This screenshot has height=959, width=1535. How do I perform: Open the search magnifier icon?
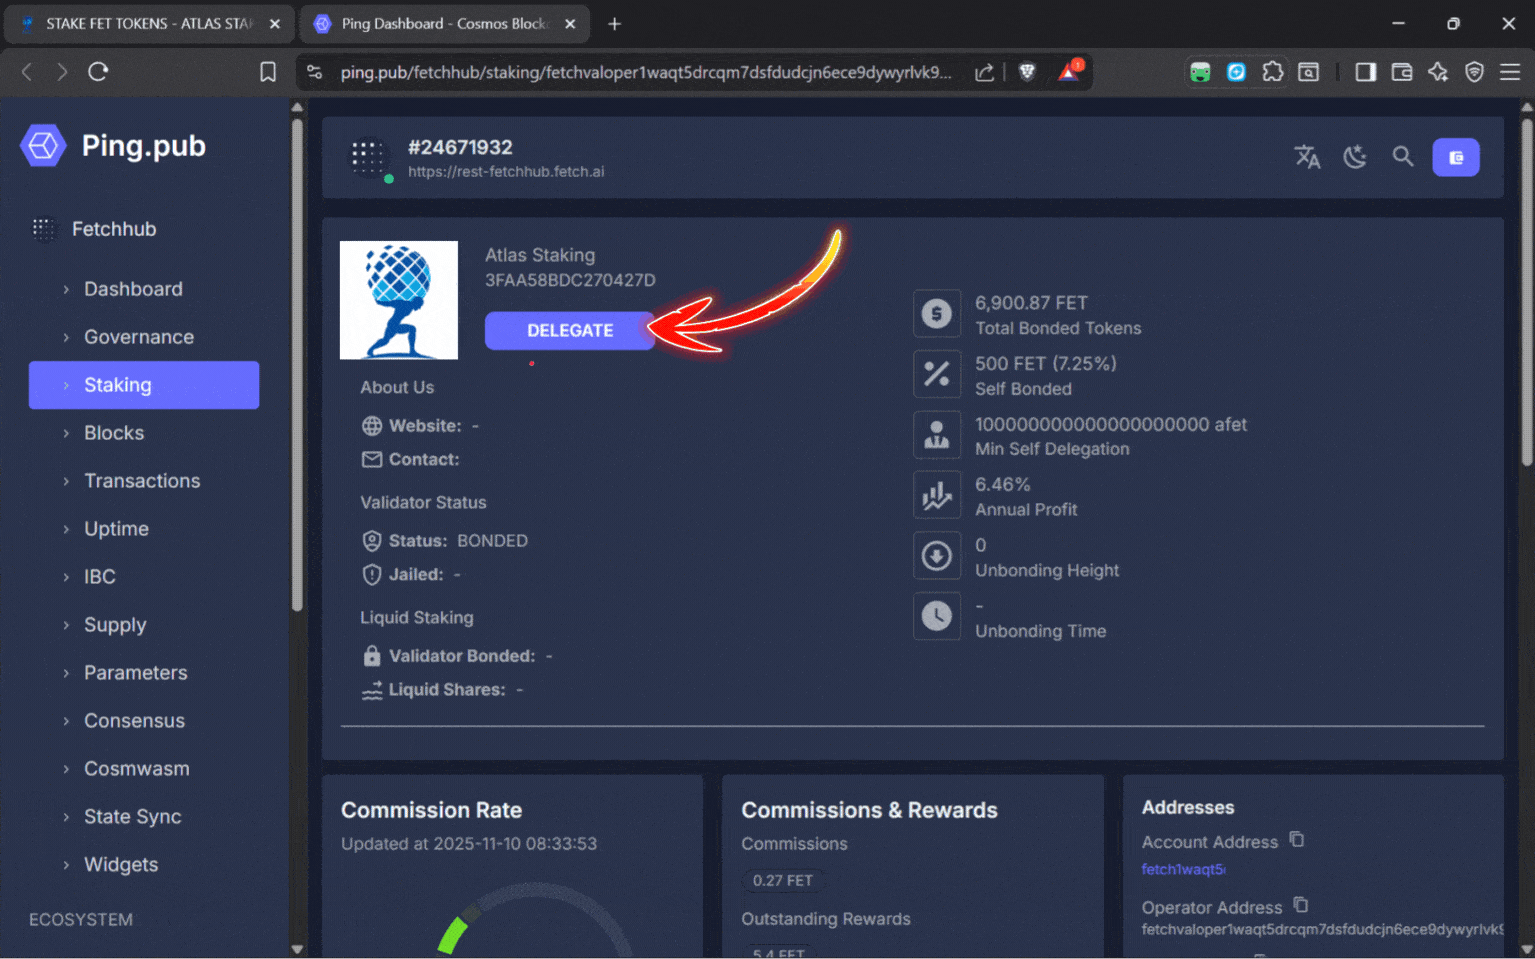point(1403,157)
